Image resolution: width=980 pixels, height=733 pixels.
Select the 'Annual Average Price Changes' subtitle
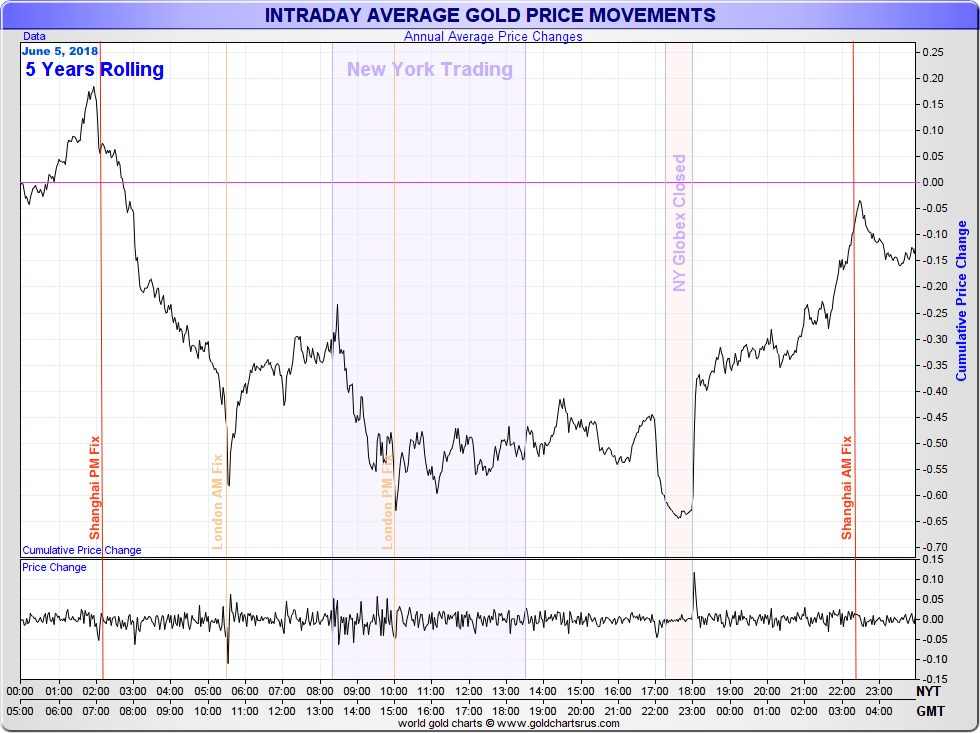tap(493, 36)
